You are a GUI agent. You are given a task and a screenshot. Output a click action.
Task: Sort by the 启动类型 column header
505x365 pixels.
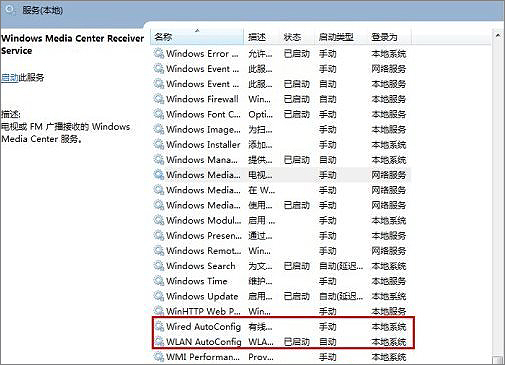[x=341, y=37]
